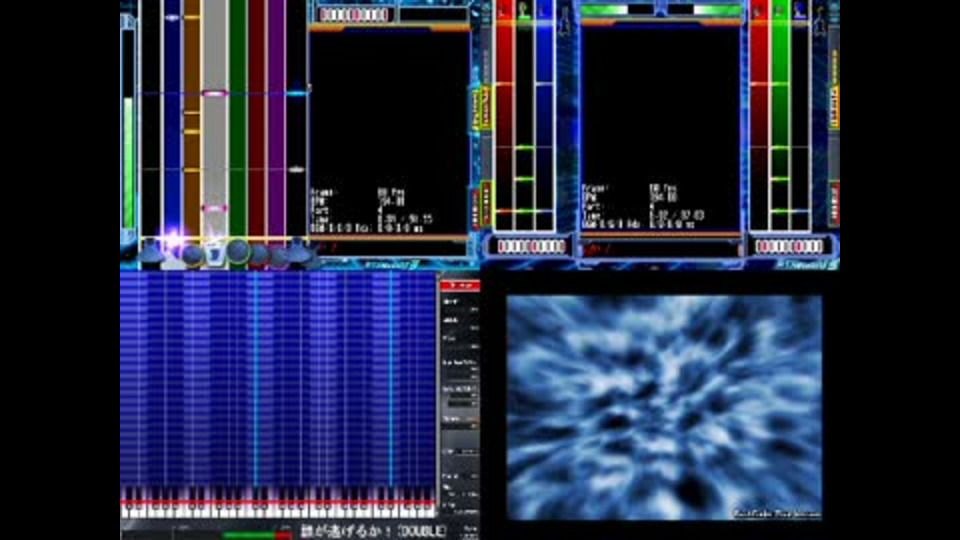
Task: Tap the key button under the 7-key dark red lane
Action: tap(258, 253)
